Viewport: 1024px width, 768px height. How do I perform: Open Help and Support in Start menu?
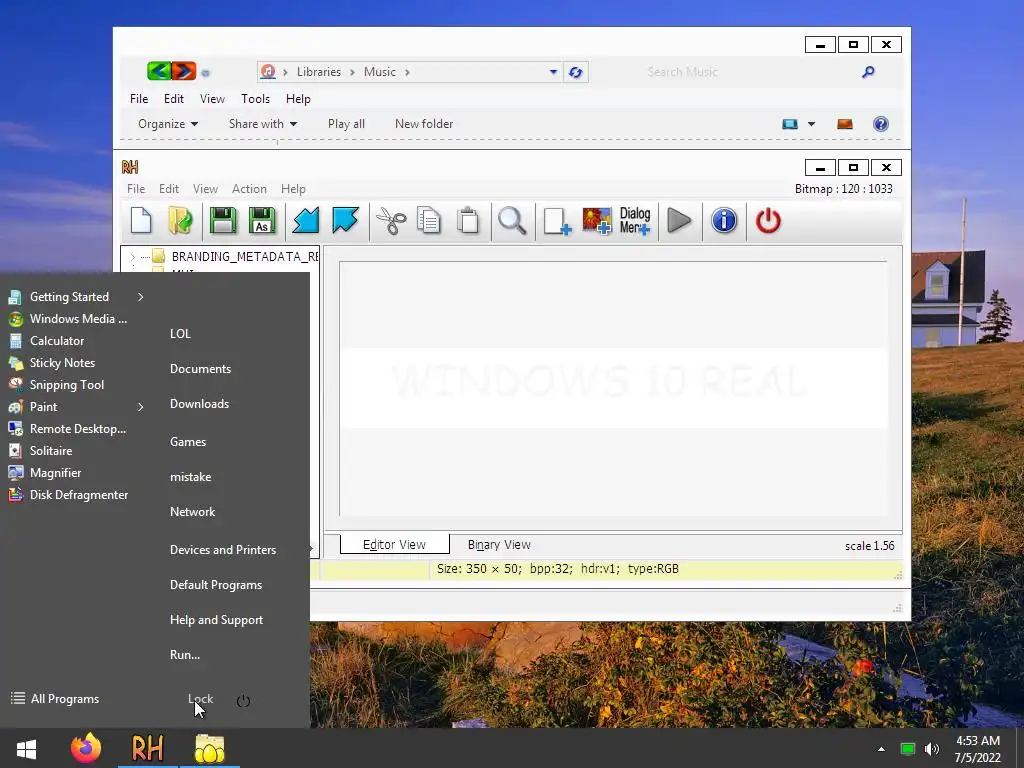(216, 620)
